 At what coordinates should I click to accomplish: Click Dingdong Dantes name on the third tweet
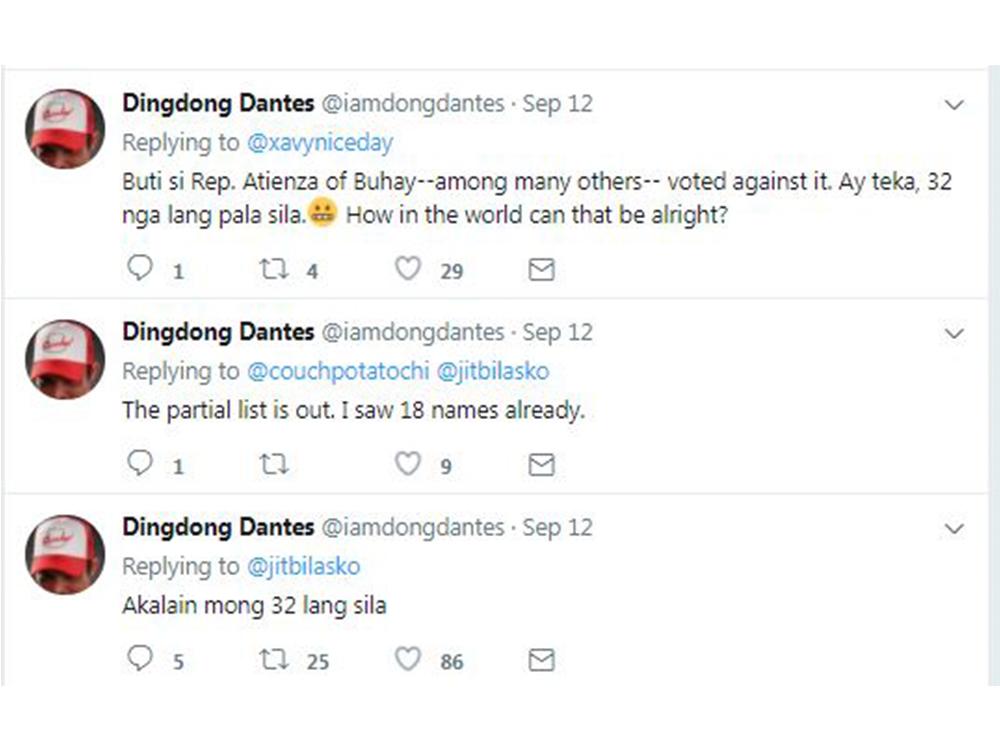216,527
